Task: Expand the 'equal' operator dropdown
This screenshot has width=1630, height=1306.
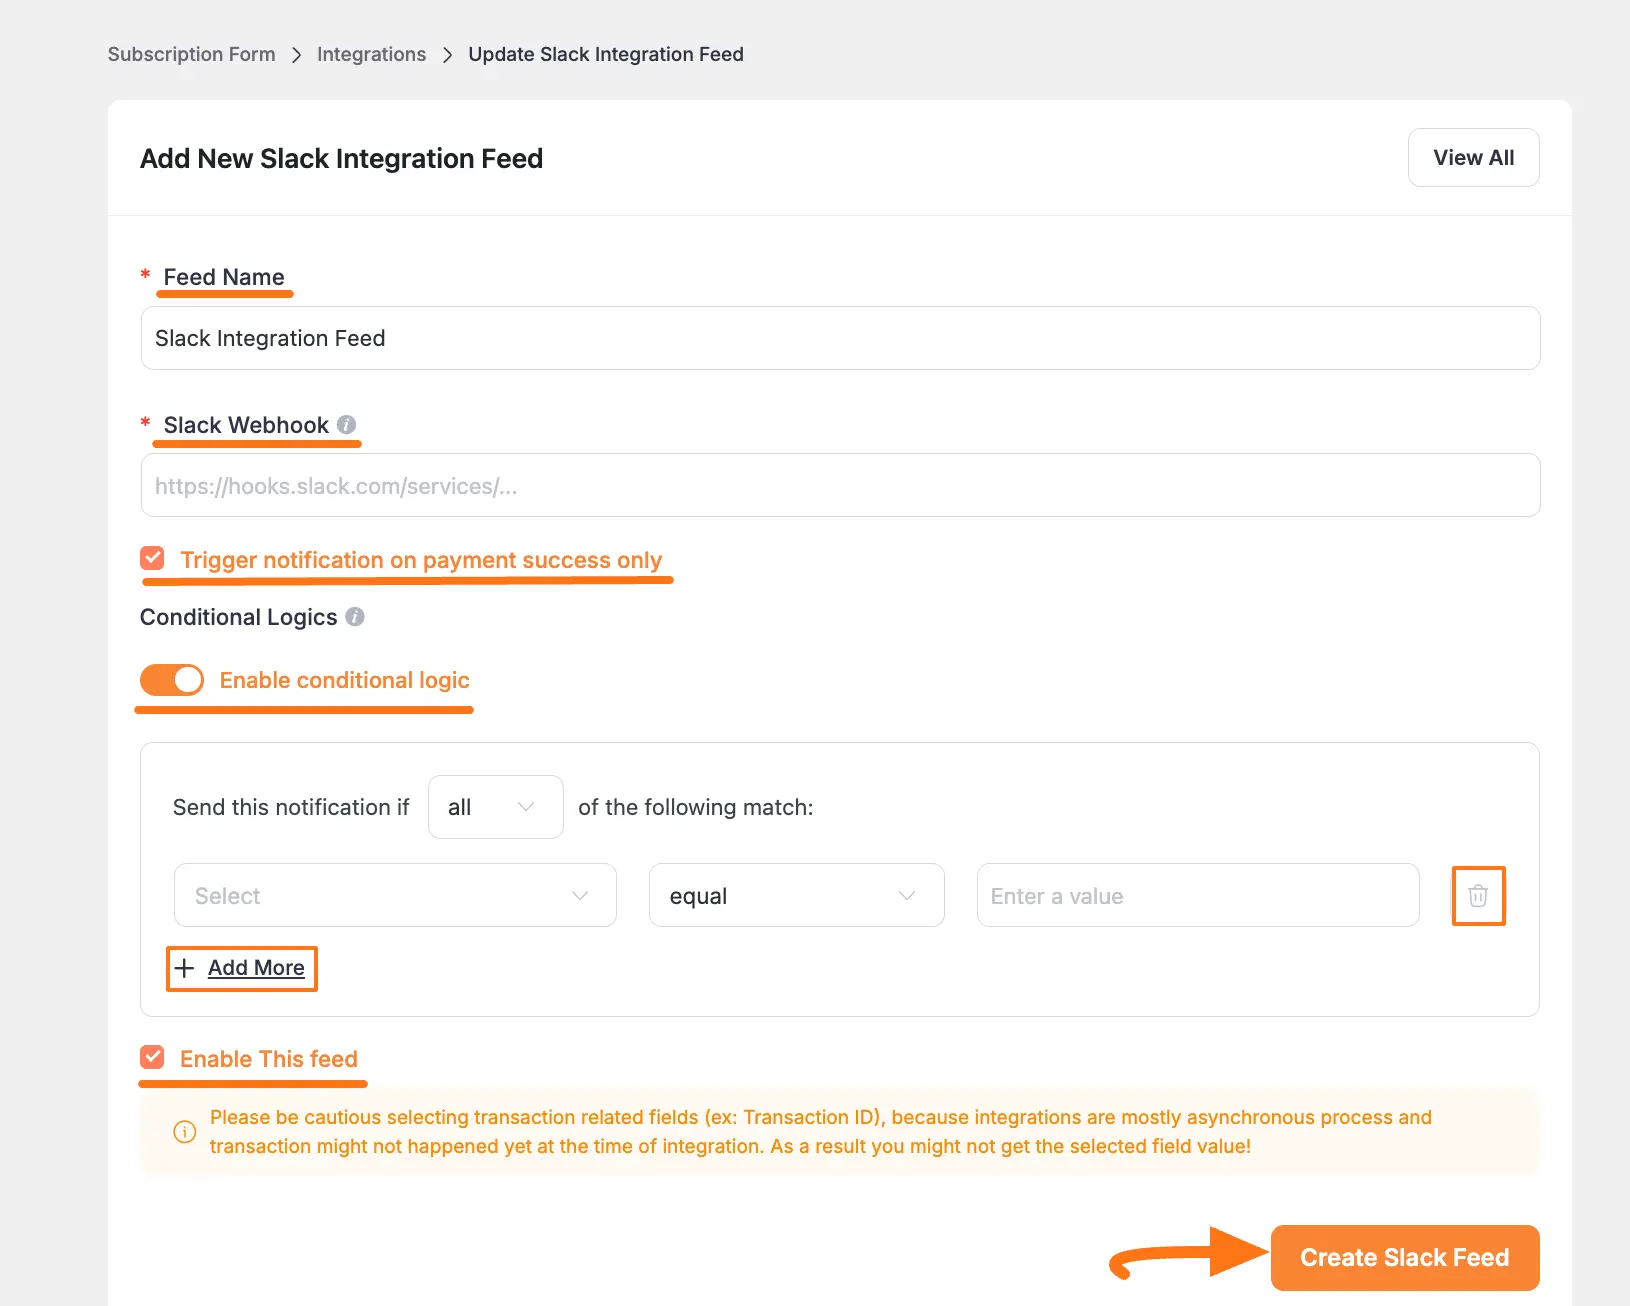Action: pyautogui.click(x=796, y=896)
